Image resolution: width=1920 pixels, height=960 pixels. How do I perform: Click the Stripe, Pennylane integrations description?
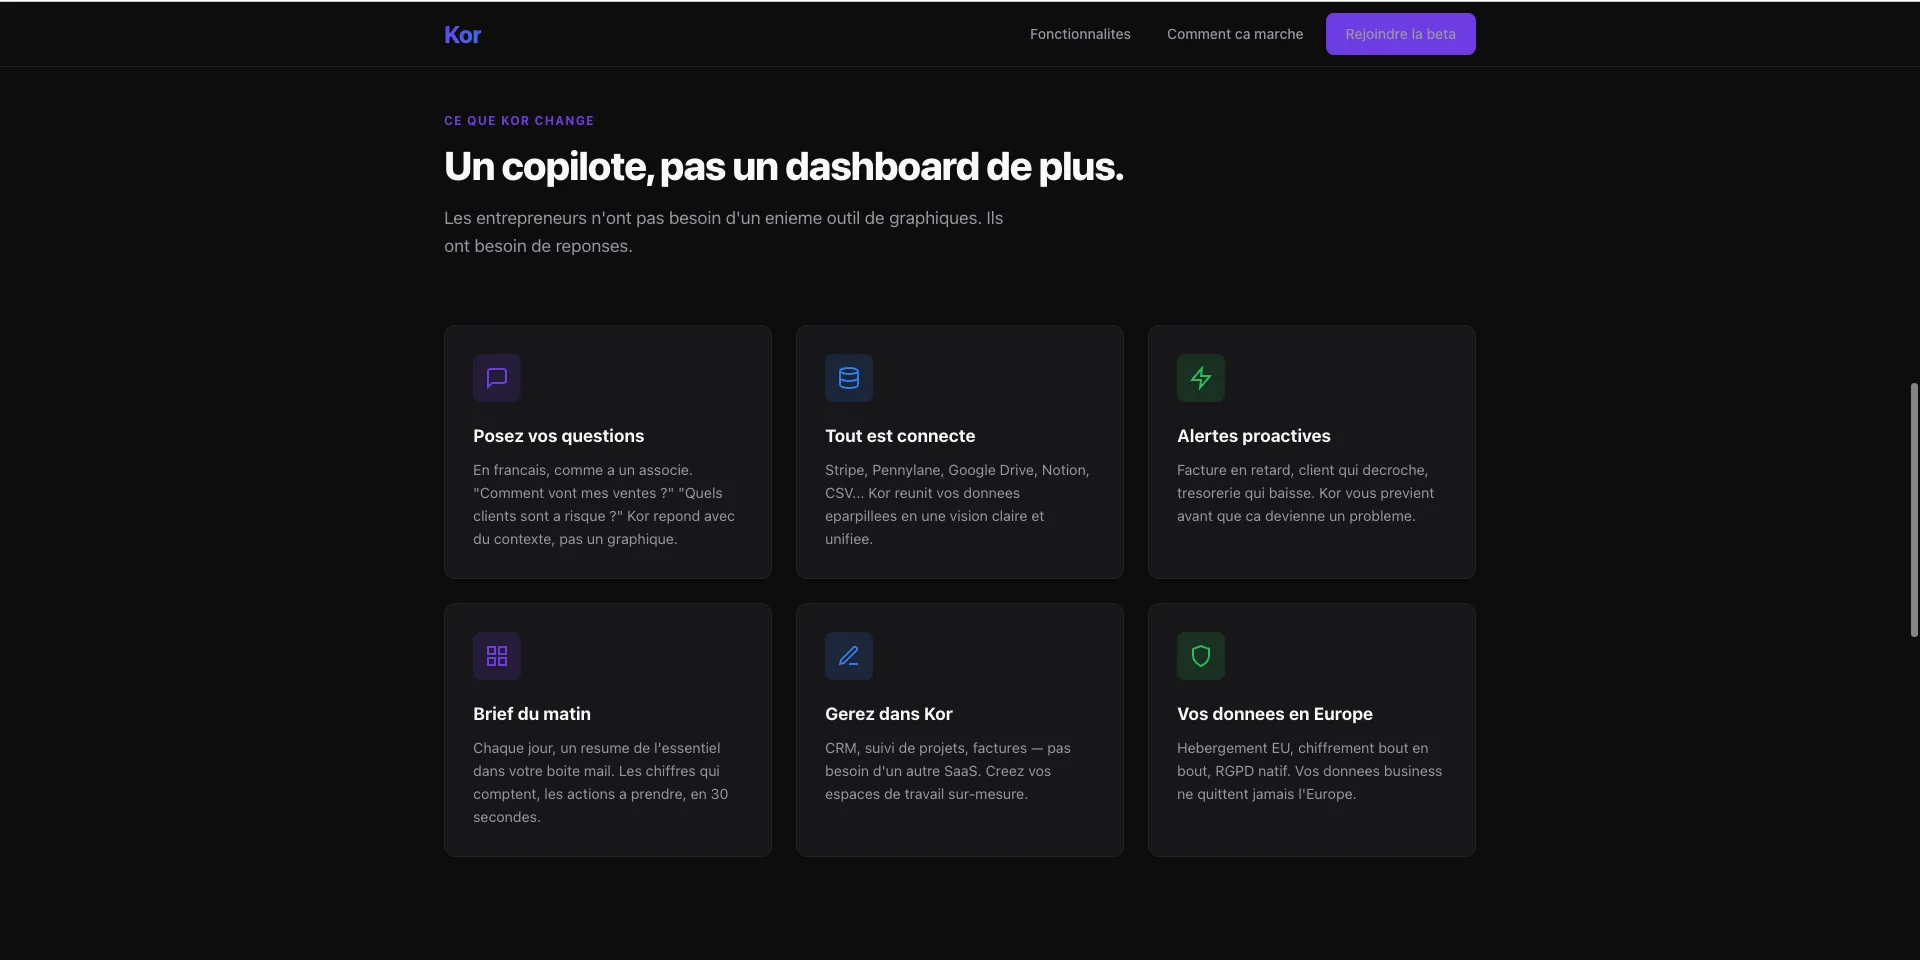point(957,504)
